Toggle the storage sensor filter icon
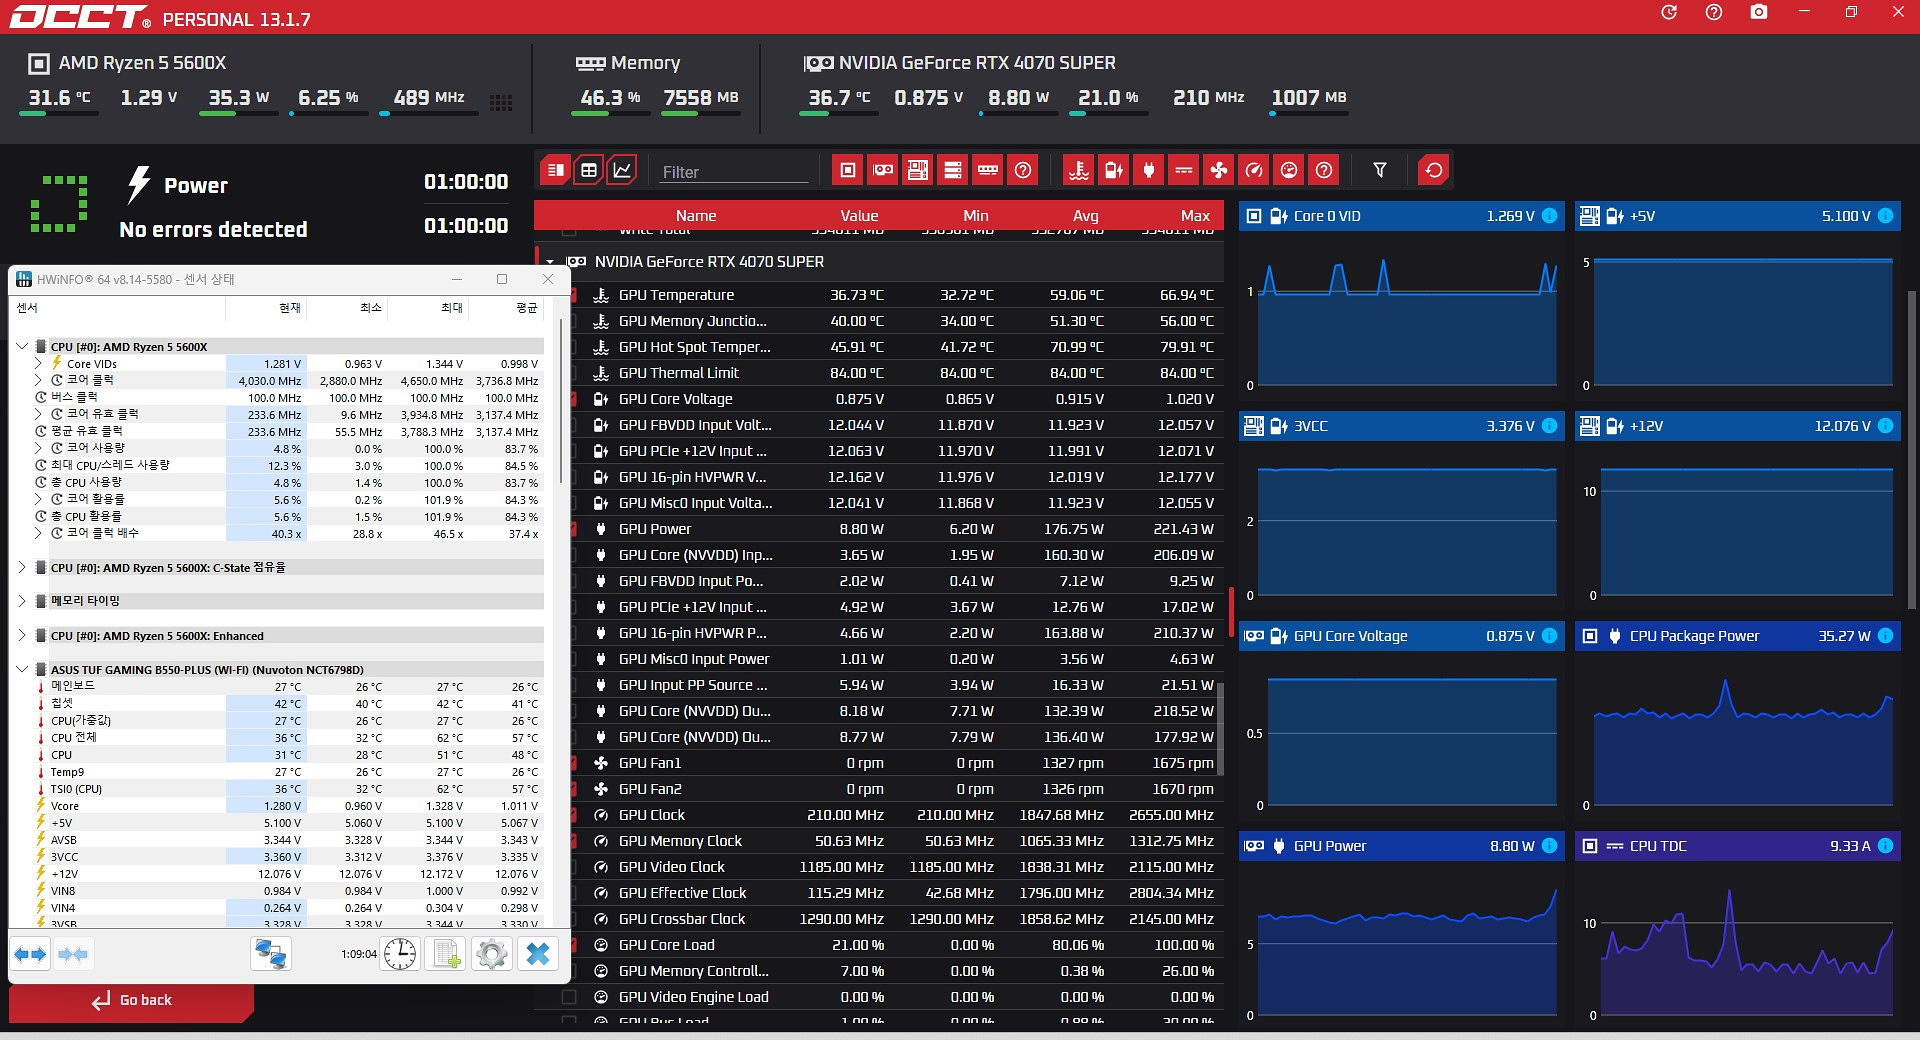 pos(953,170)
